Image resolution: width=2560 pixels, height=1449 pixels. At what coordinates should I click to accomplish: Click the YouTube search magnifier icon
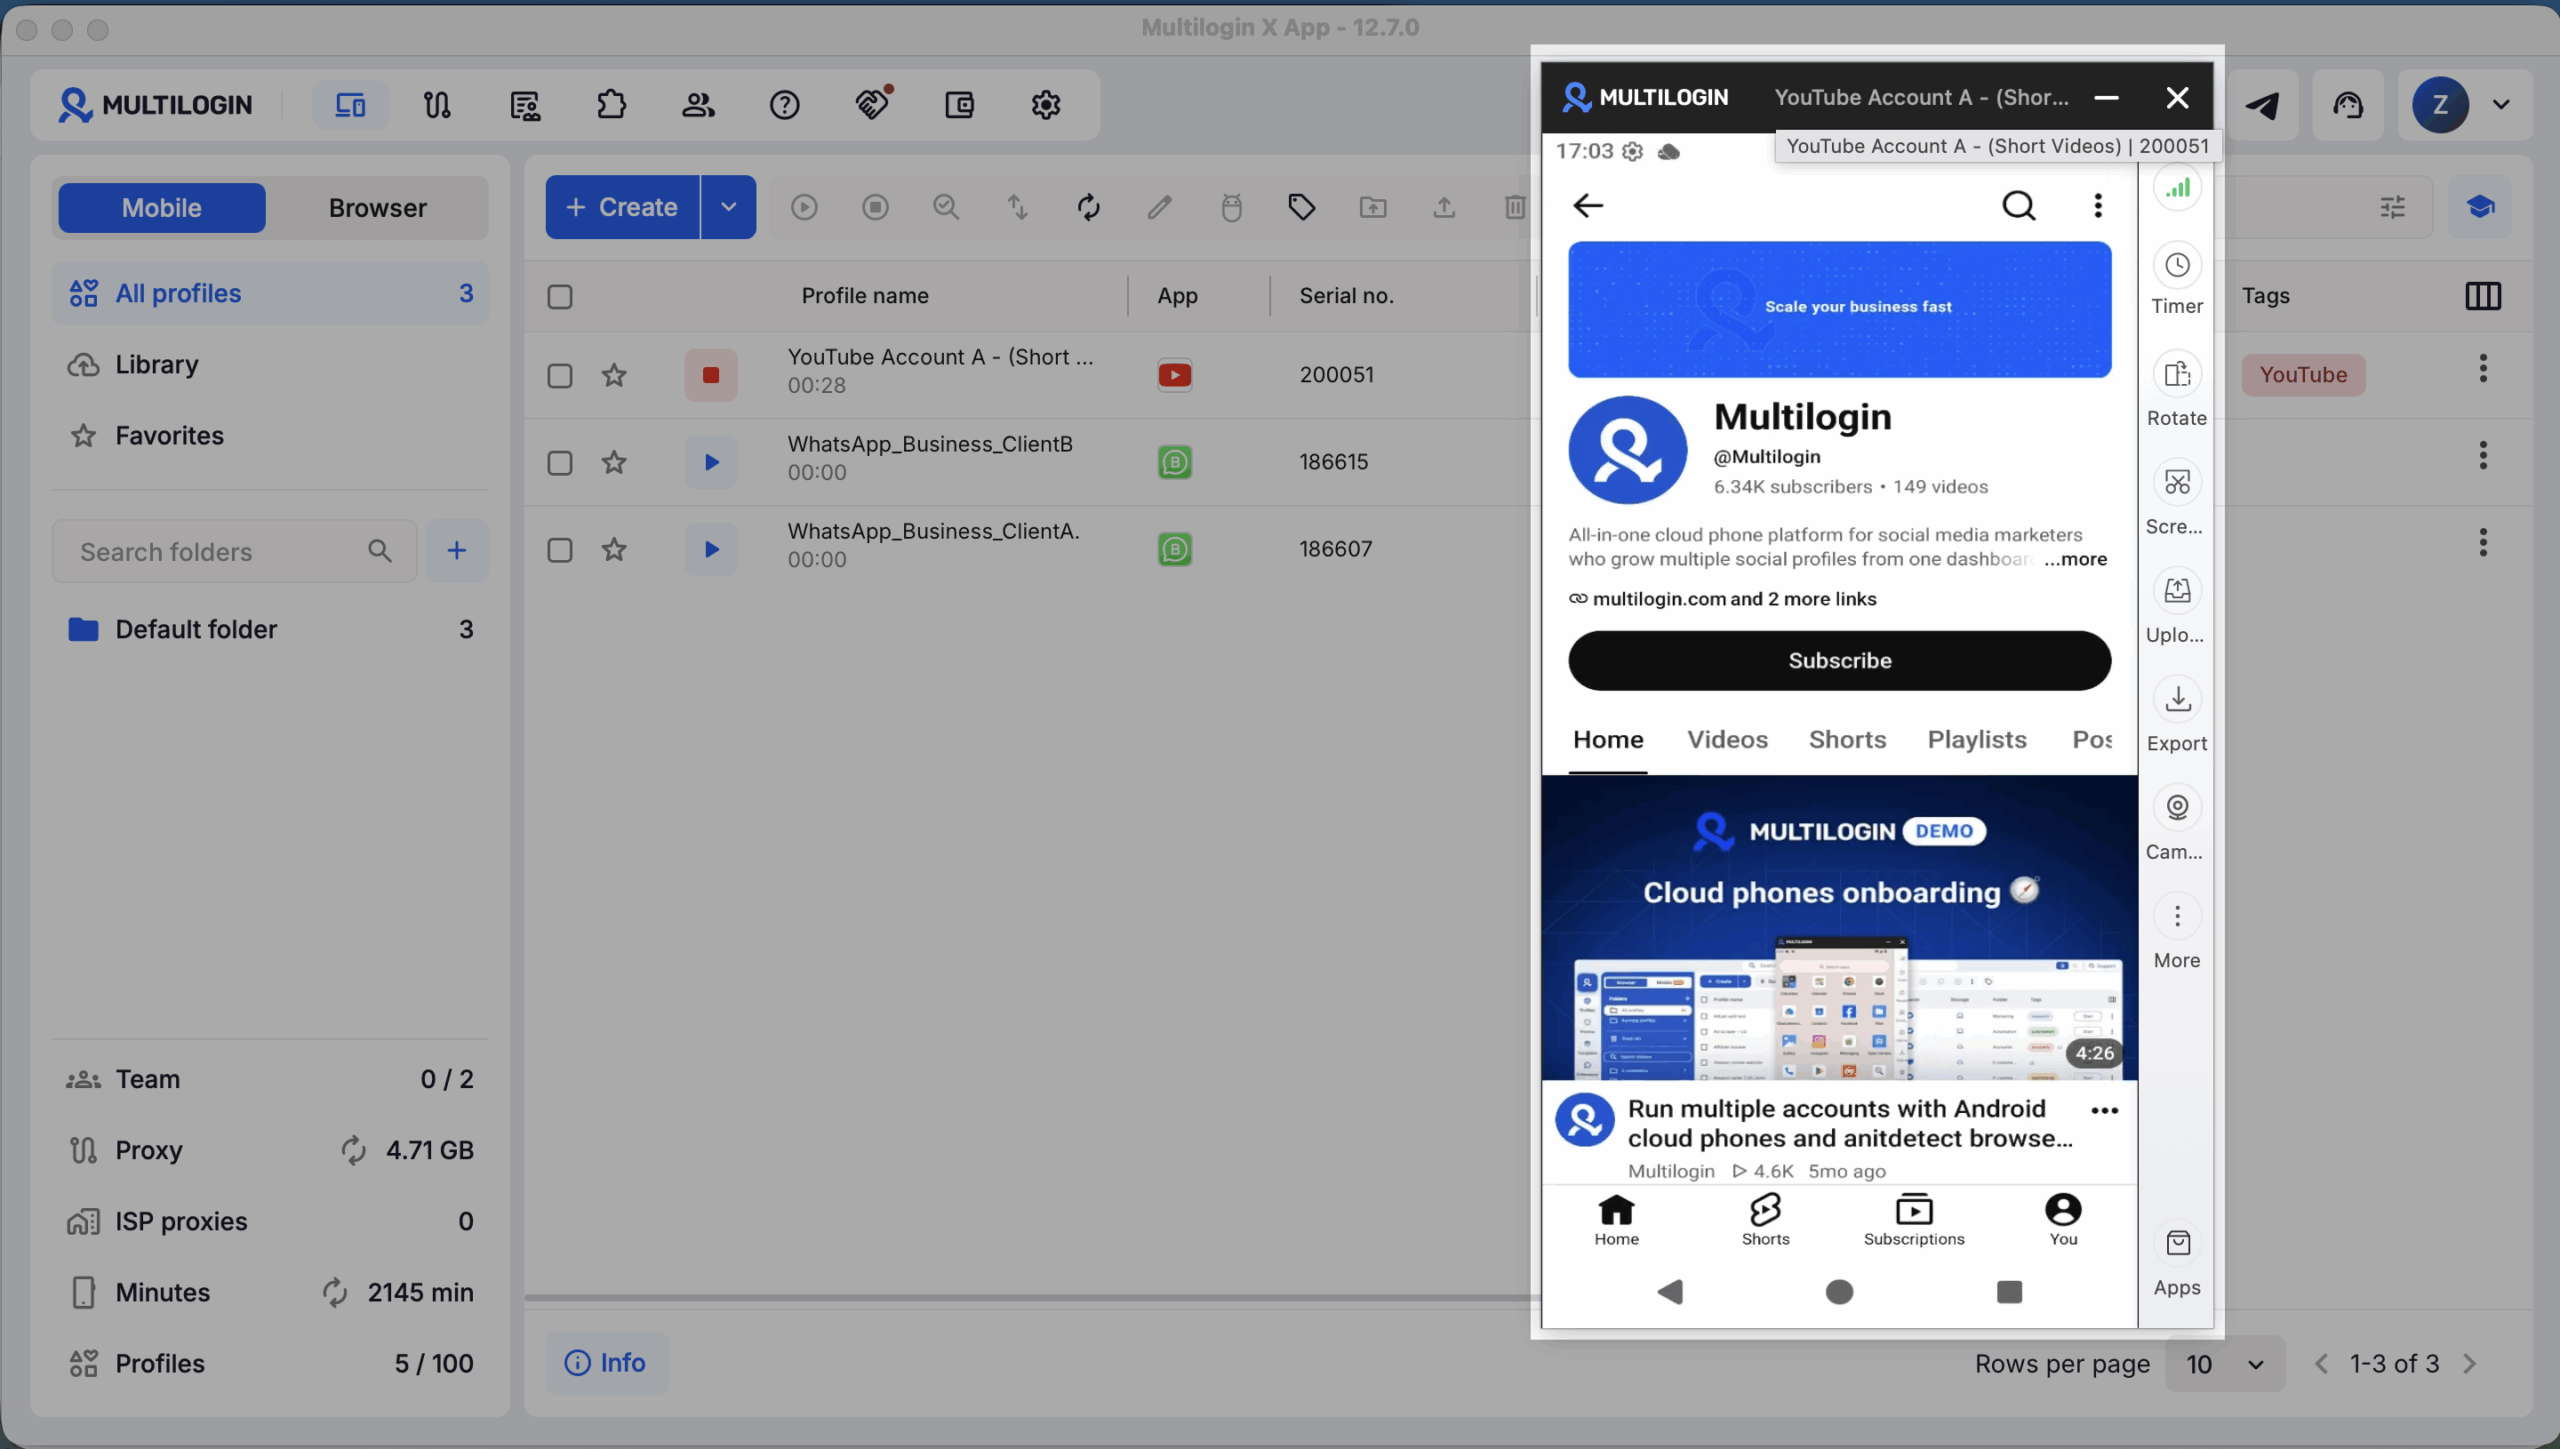pyautogui.click(x=2018, y=206)
